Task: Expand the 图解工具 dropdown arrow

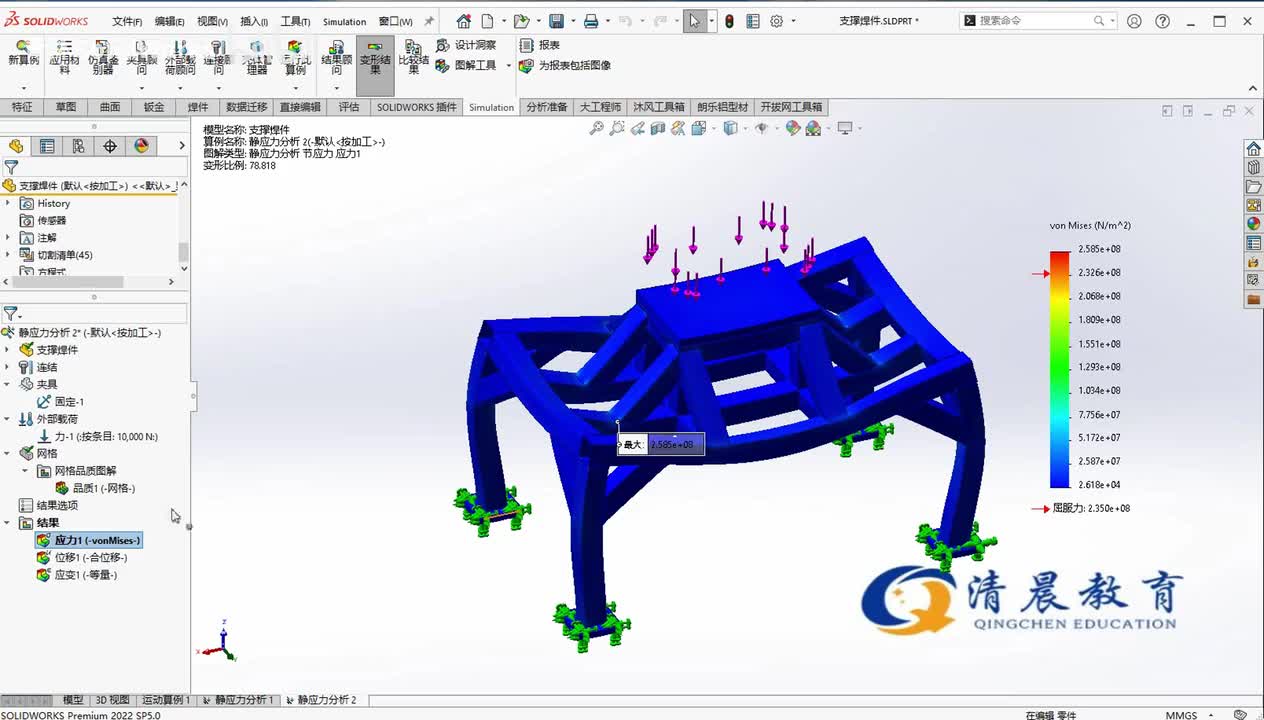Action: coord(508,66)
